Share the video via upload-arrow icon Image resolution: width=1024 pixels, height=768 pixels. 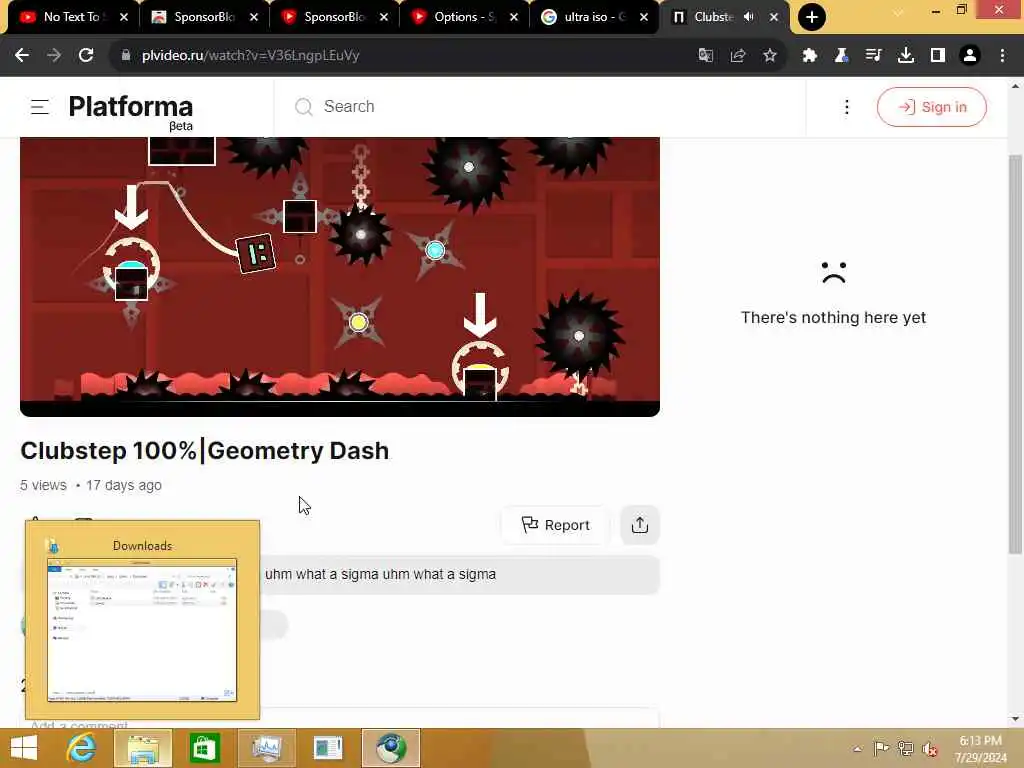[639, 525]
